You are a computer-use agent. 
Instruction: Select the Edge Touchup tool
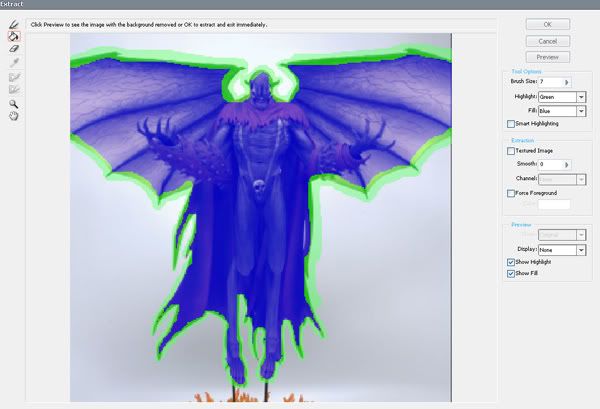[14, 89]
